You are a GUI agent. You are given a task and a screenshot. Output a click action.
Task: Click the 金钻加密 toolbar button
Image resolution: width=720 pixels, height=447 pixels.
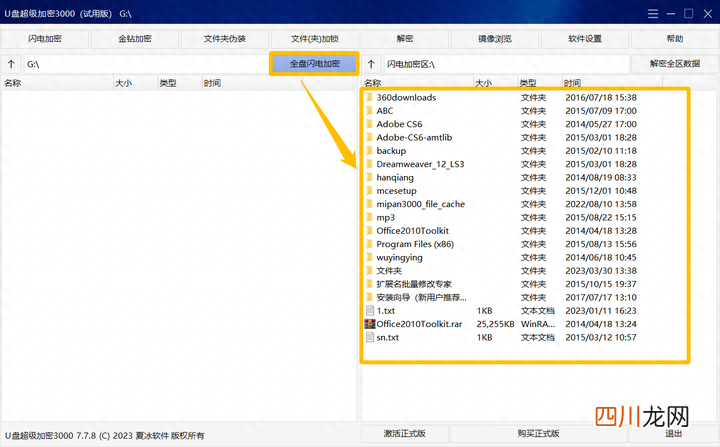click(135, 39)
